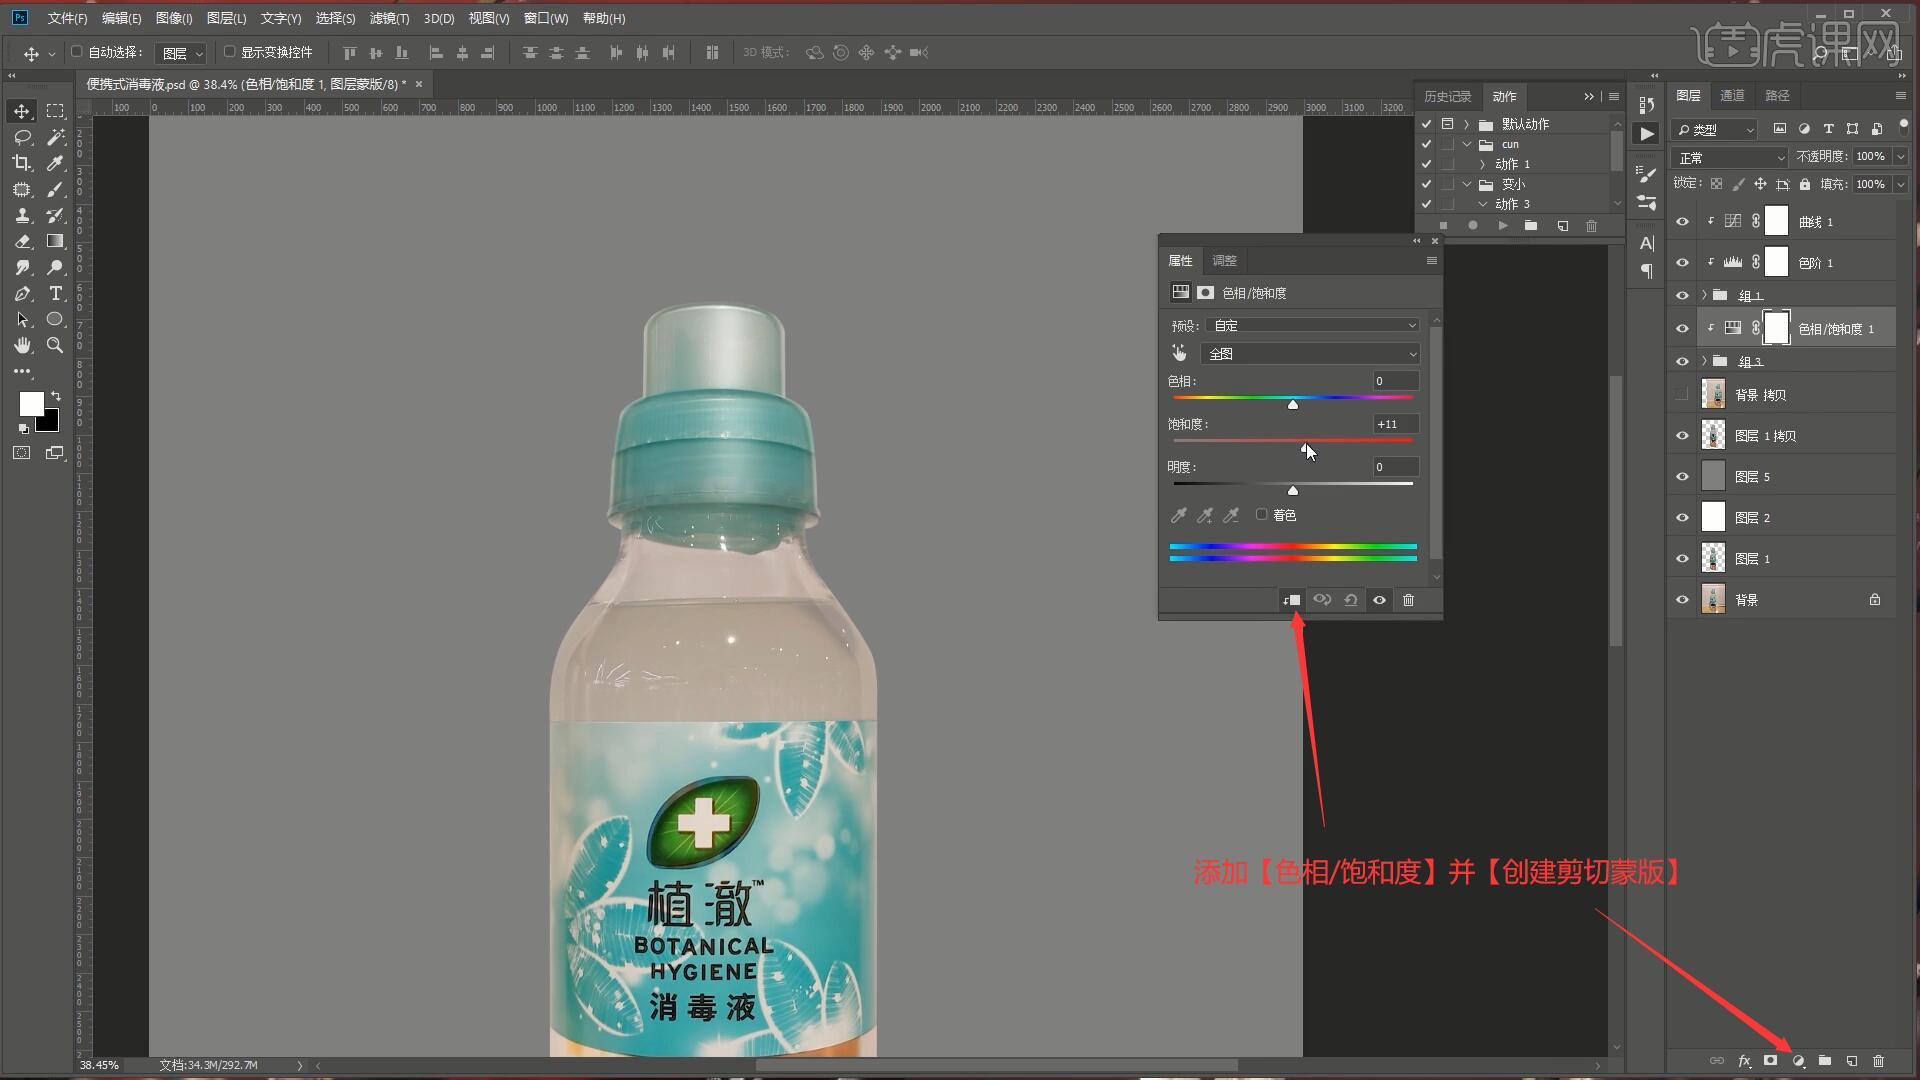1920x1080 pixels.
Task: Click the reset adjustment defaults icon
Action: click(x=1351, y=600)
